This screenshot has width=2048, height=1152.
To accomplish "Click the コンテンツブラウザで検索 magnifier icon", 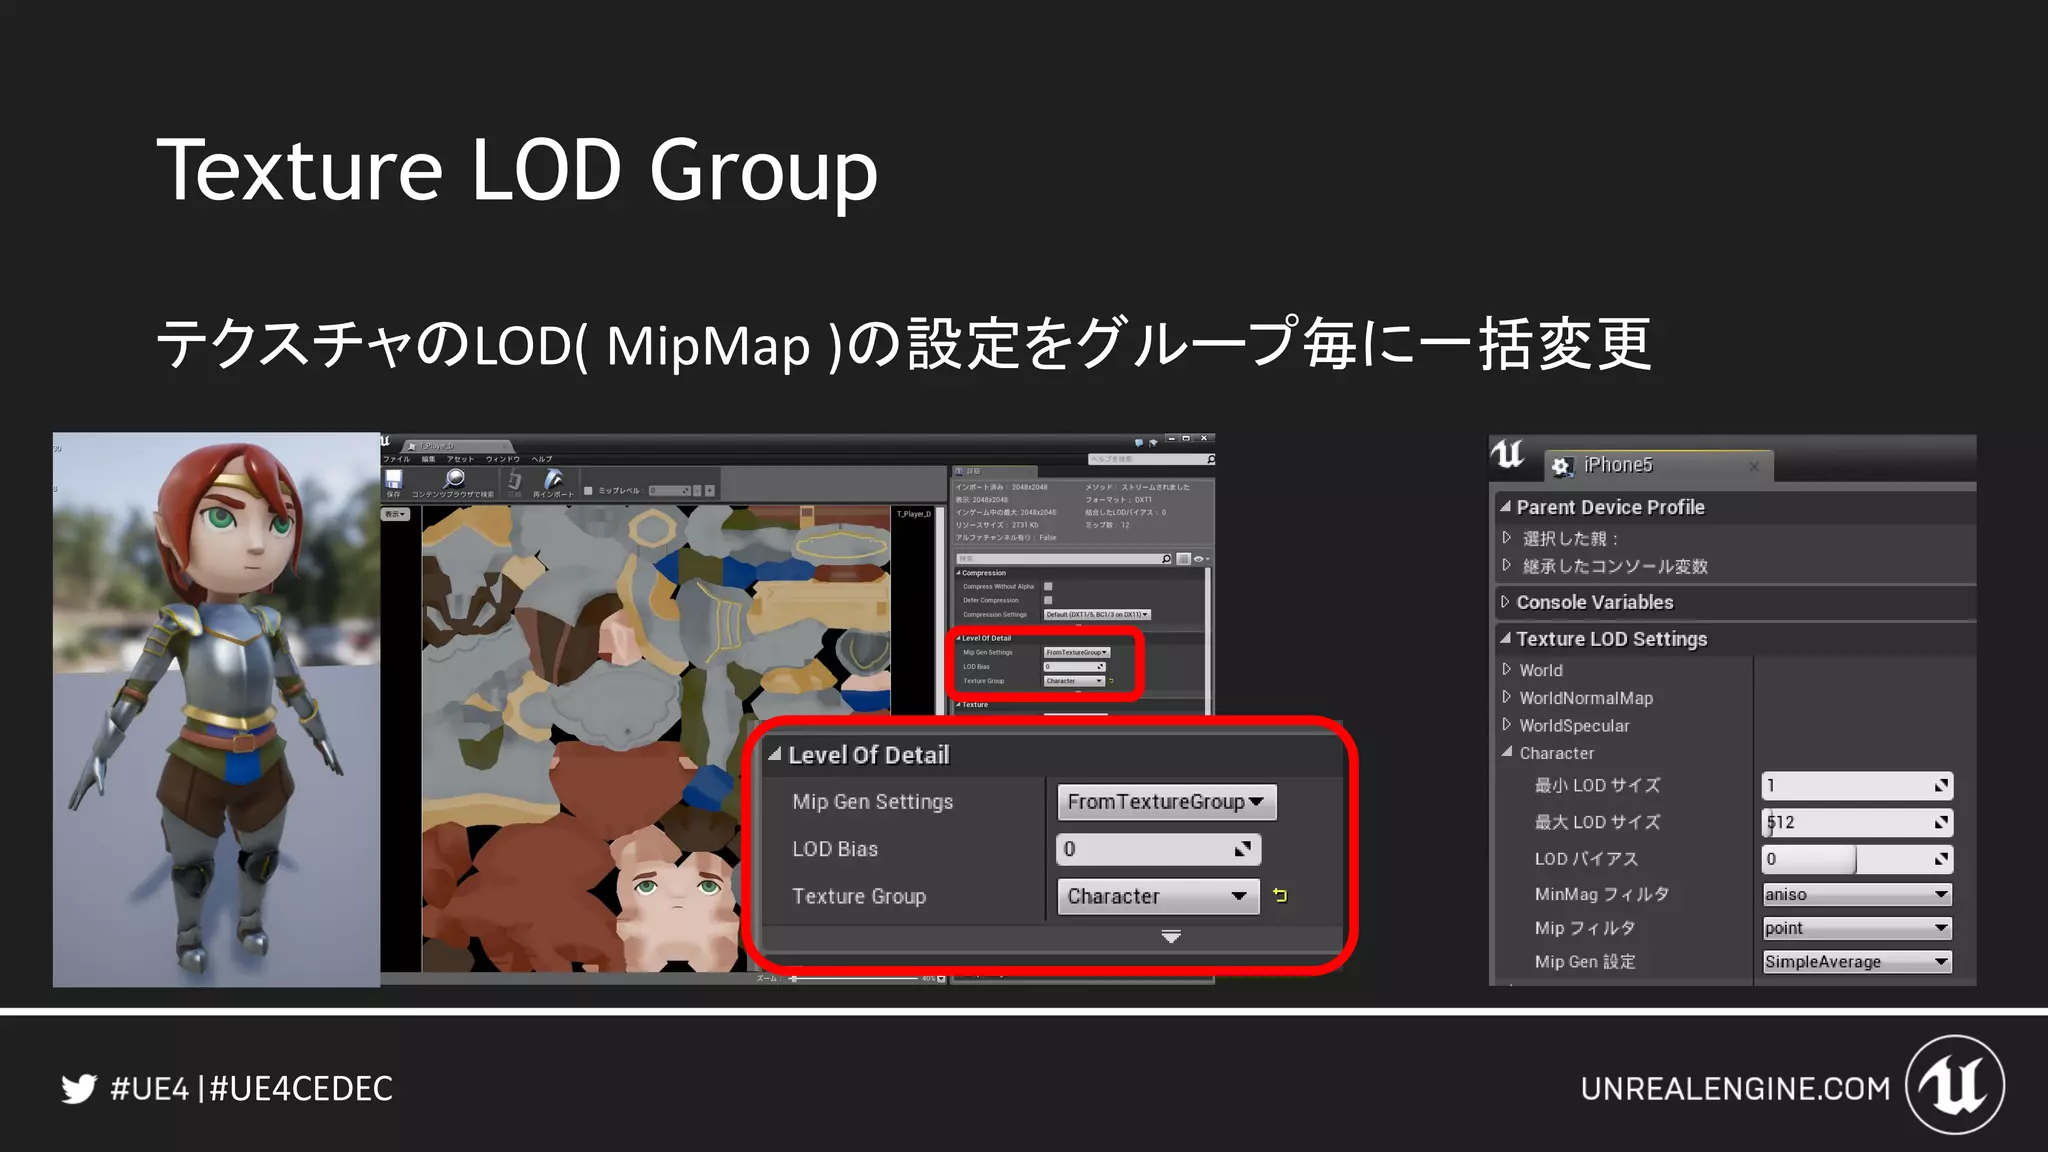I will pos(453,478).
